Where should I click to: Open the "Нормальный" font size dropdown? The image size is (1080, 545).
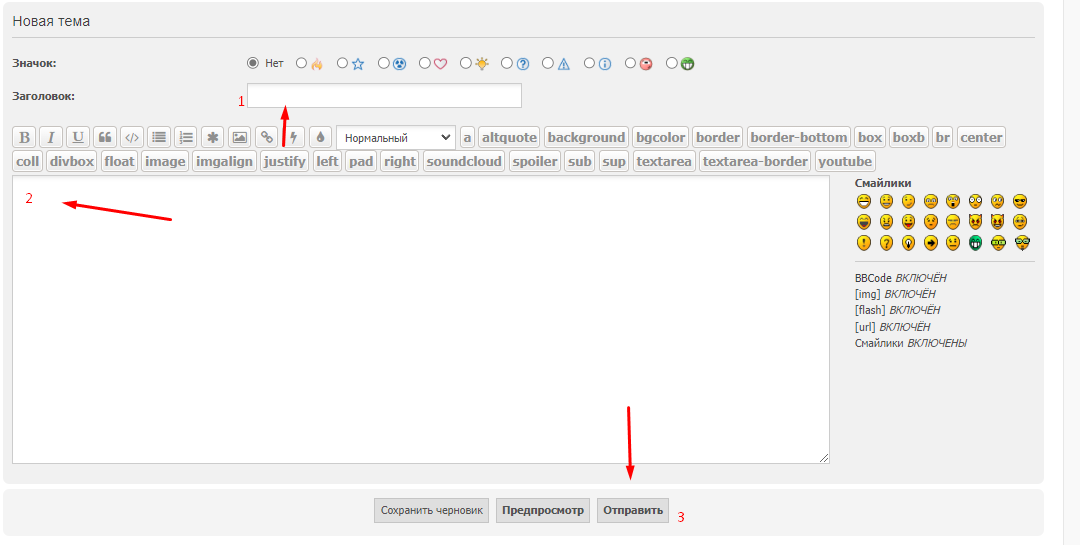(x=396, y=138)
